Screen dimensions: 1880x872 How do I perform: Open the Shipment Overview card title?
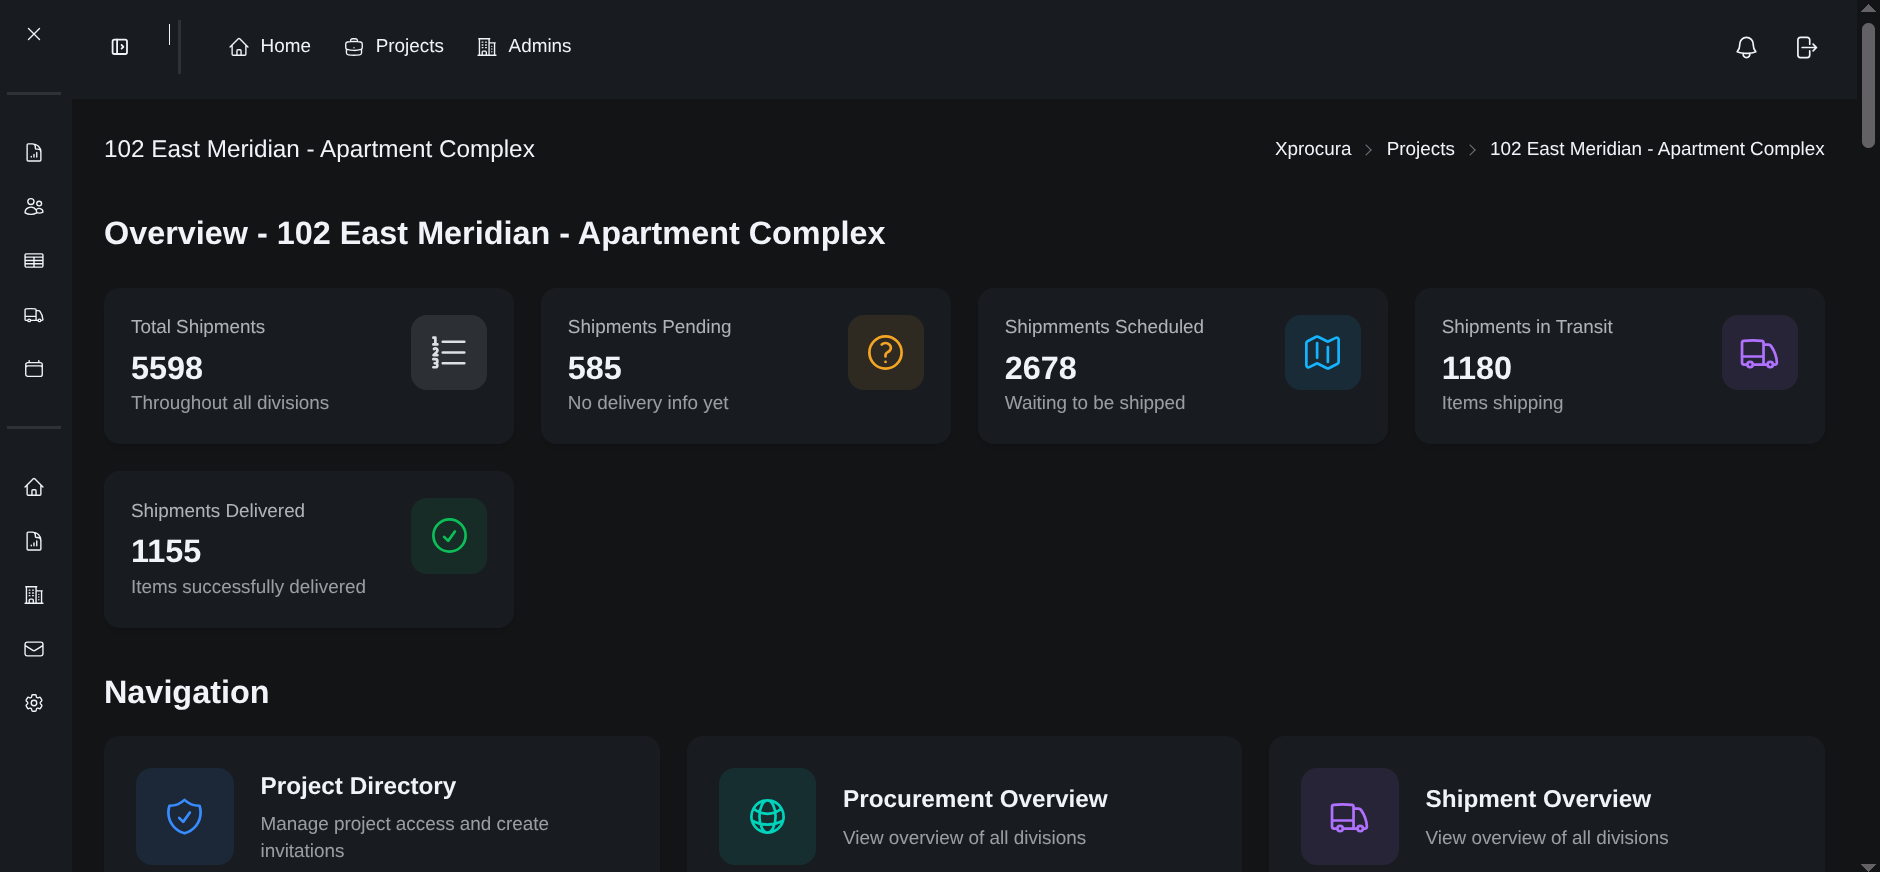tap(1538, 799)
